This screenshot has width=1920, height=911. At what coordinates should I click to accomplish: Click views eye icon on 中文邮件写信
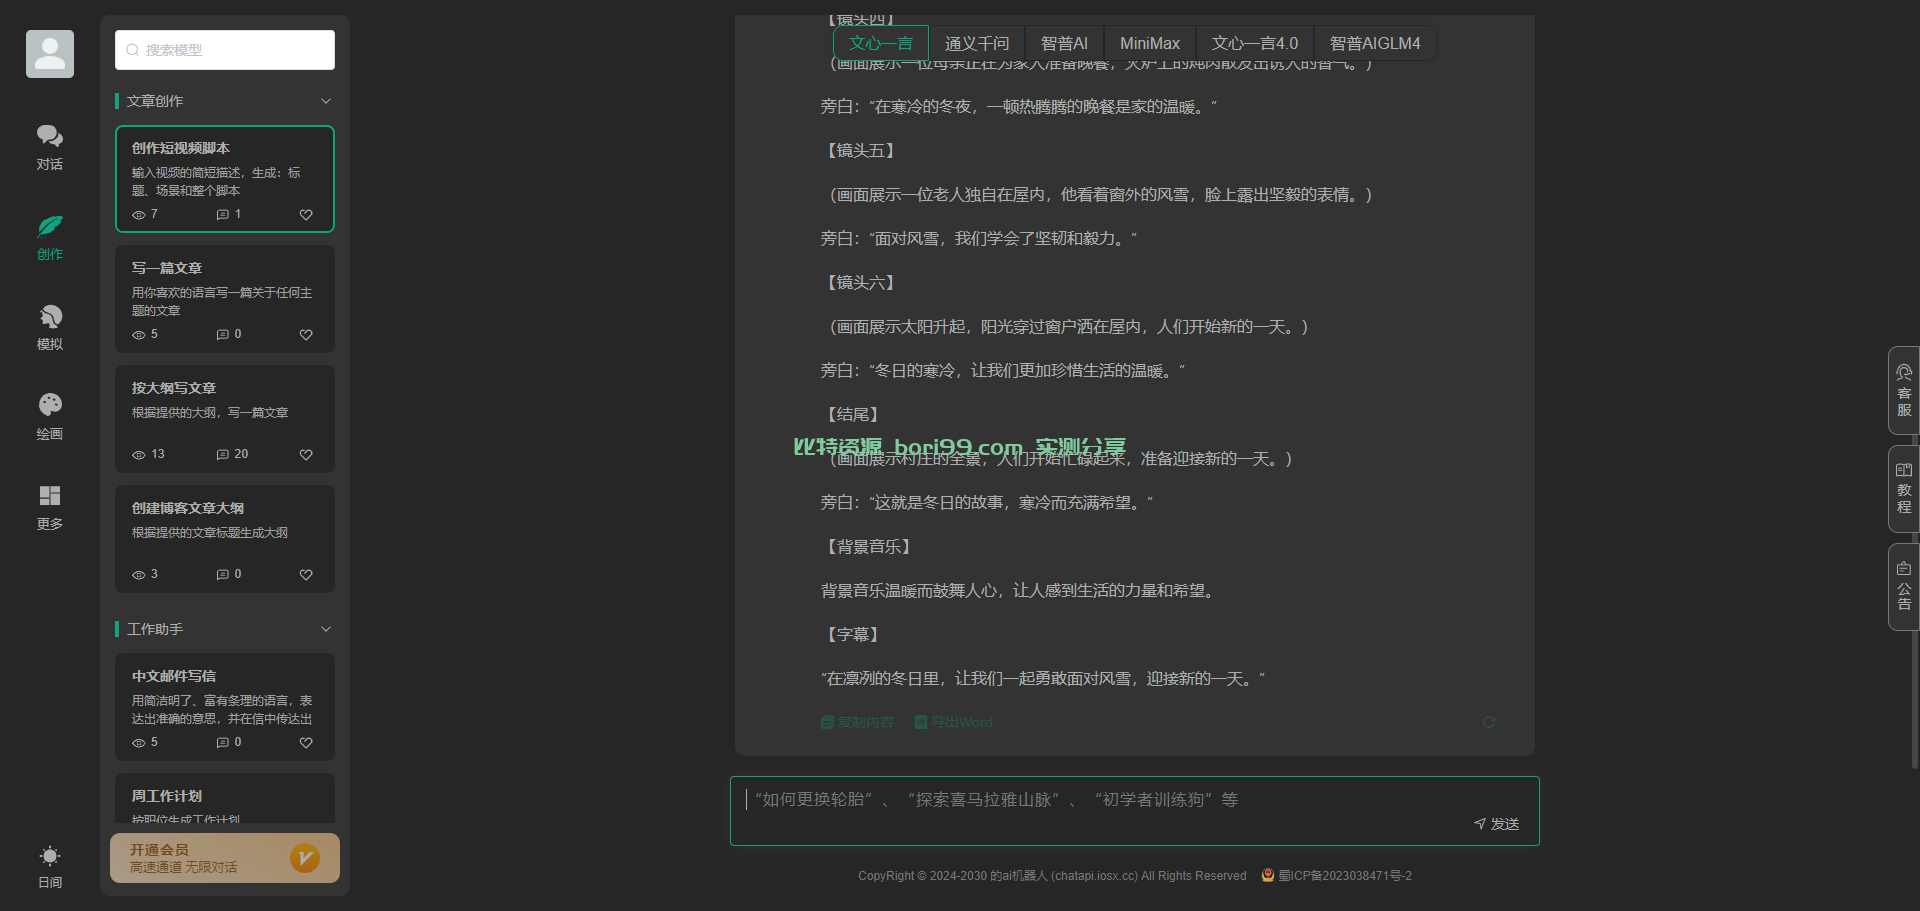coord(139,743)
